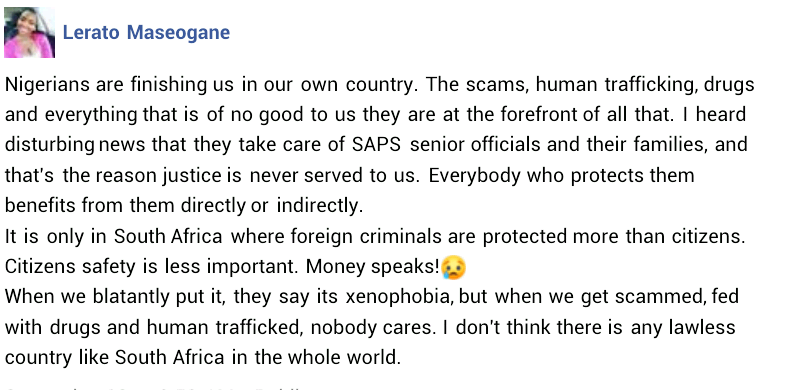Click the words 'nobody cares' in the post

373,327
